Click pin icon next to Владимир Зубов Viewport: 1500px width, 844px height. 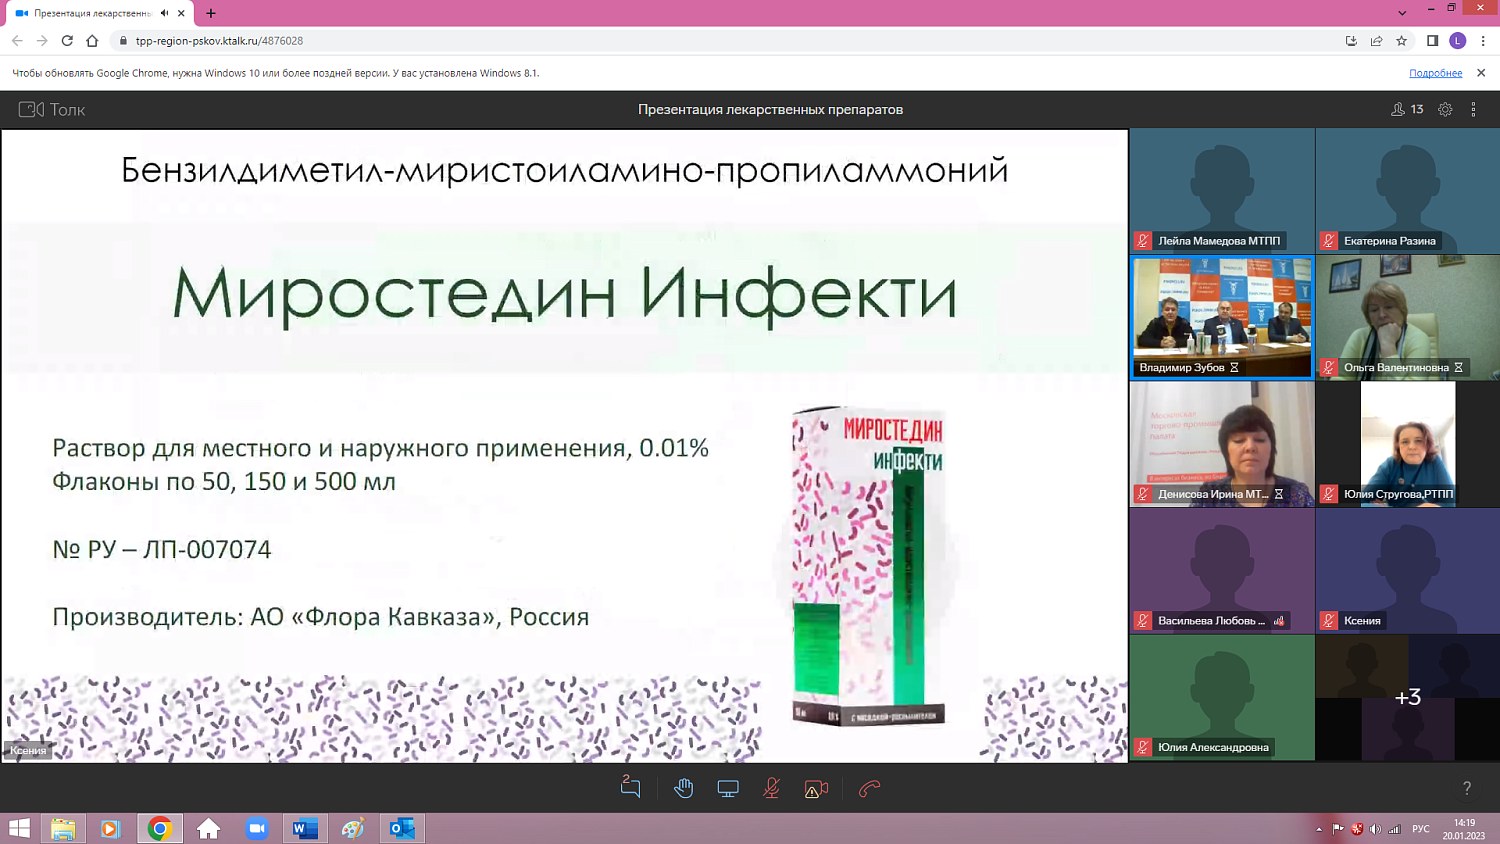coord(1235,368)
